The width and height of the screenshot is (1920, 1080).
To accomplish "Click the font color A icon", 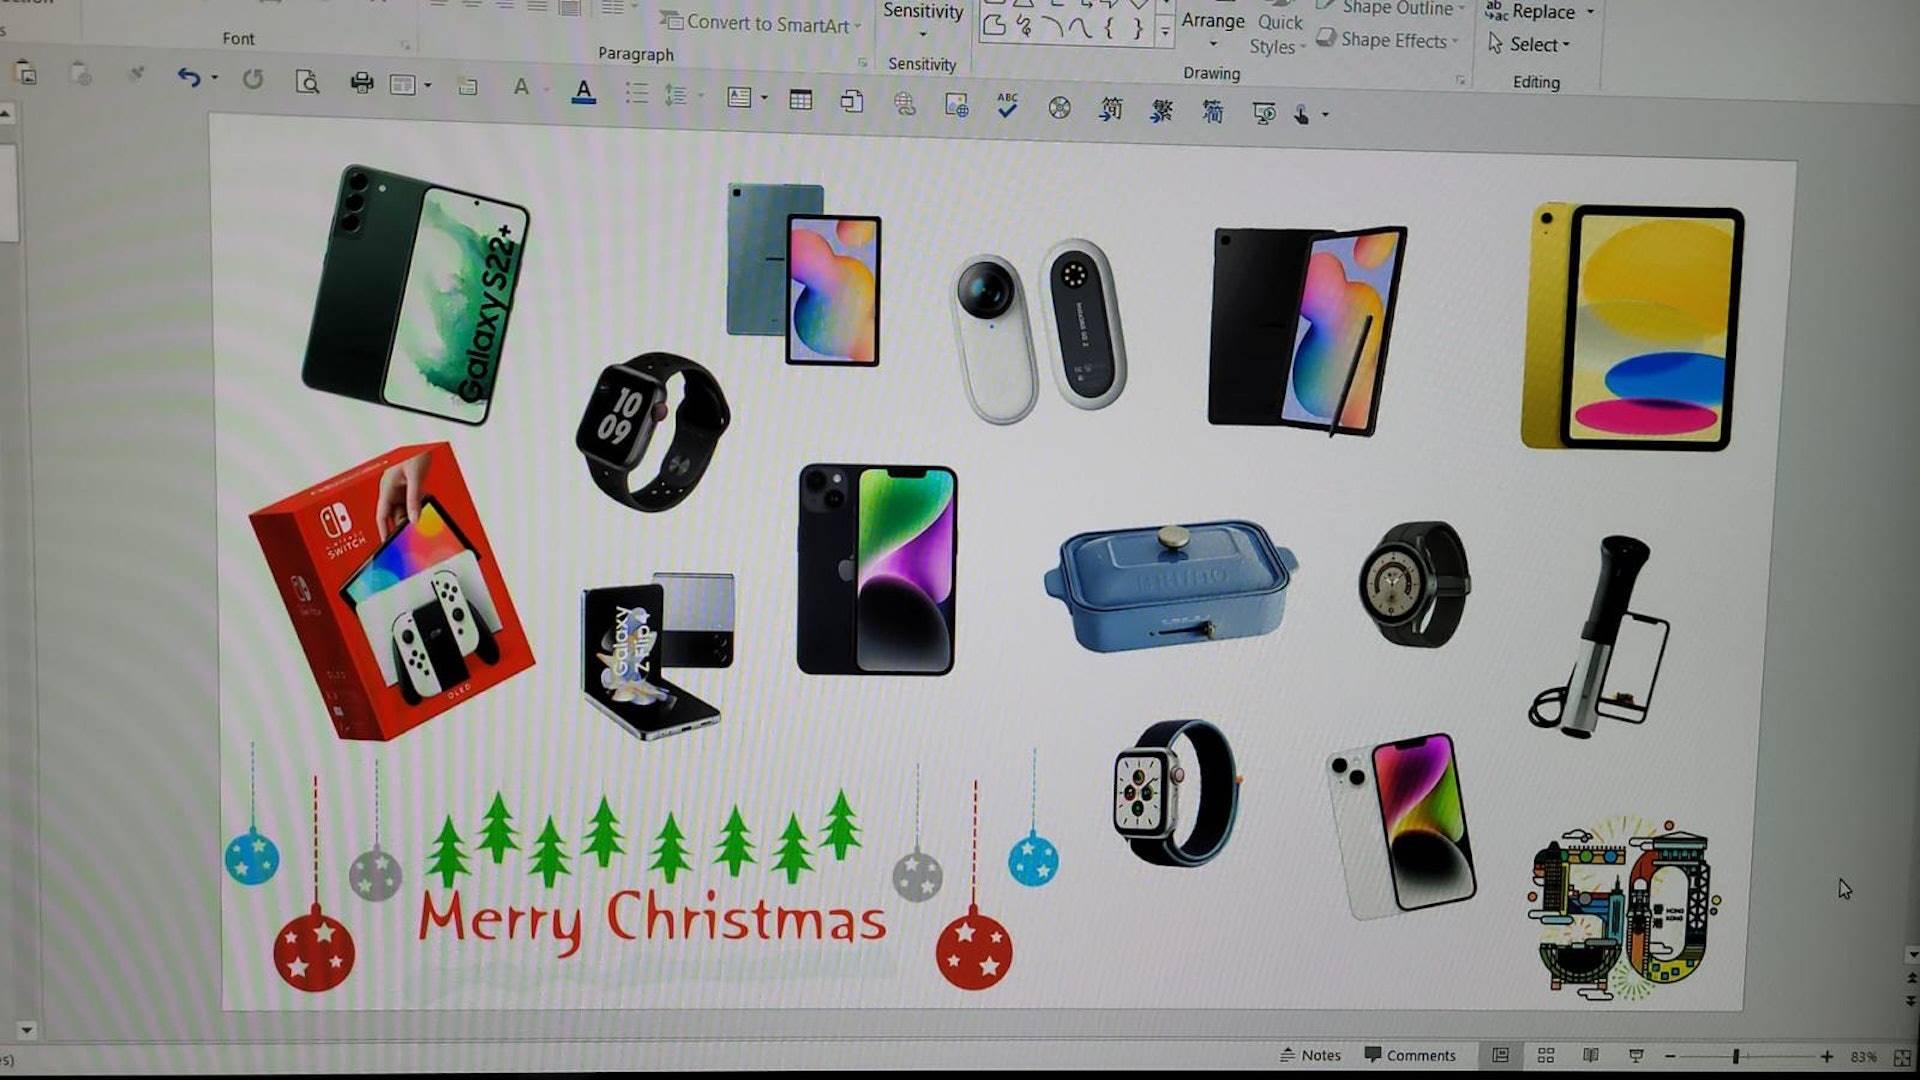I will pyautogui.click(x=583, y=93).
